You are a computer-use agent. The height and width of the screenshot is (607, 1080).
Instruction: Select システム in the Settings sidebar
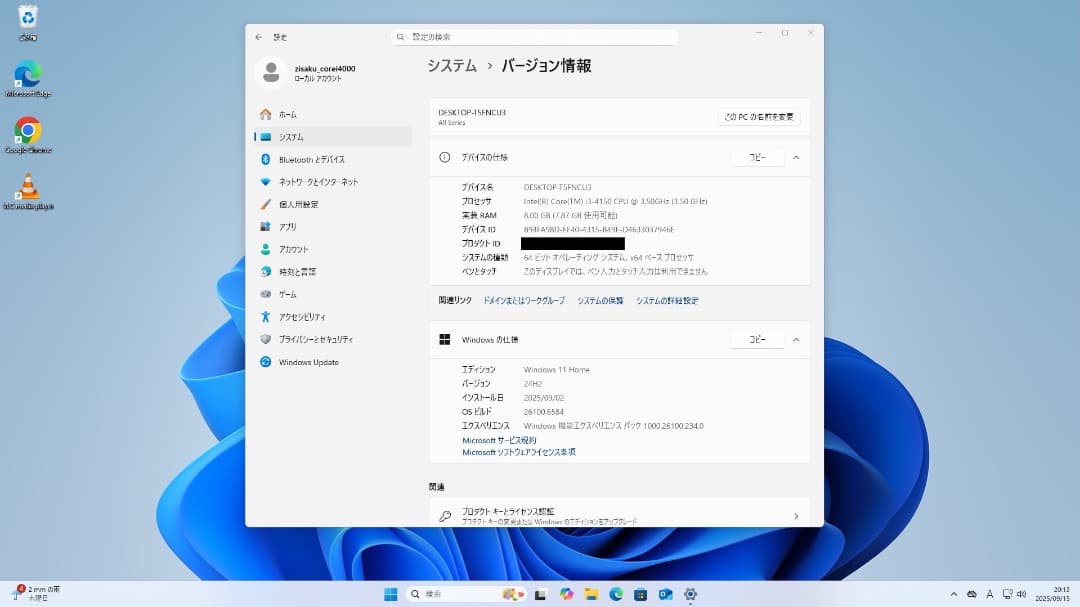coord(333,137)
